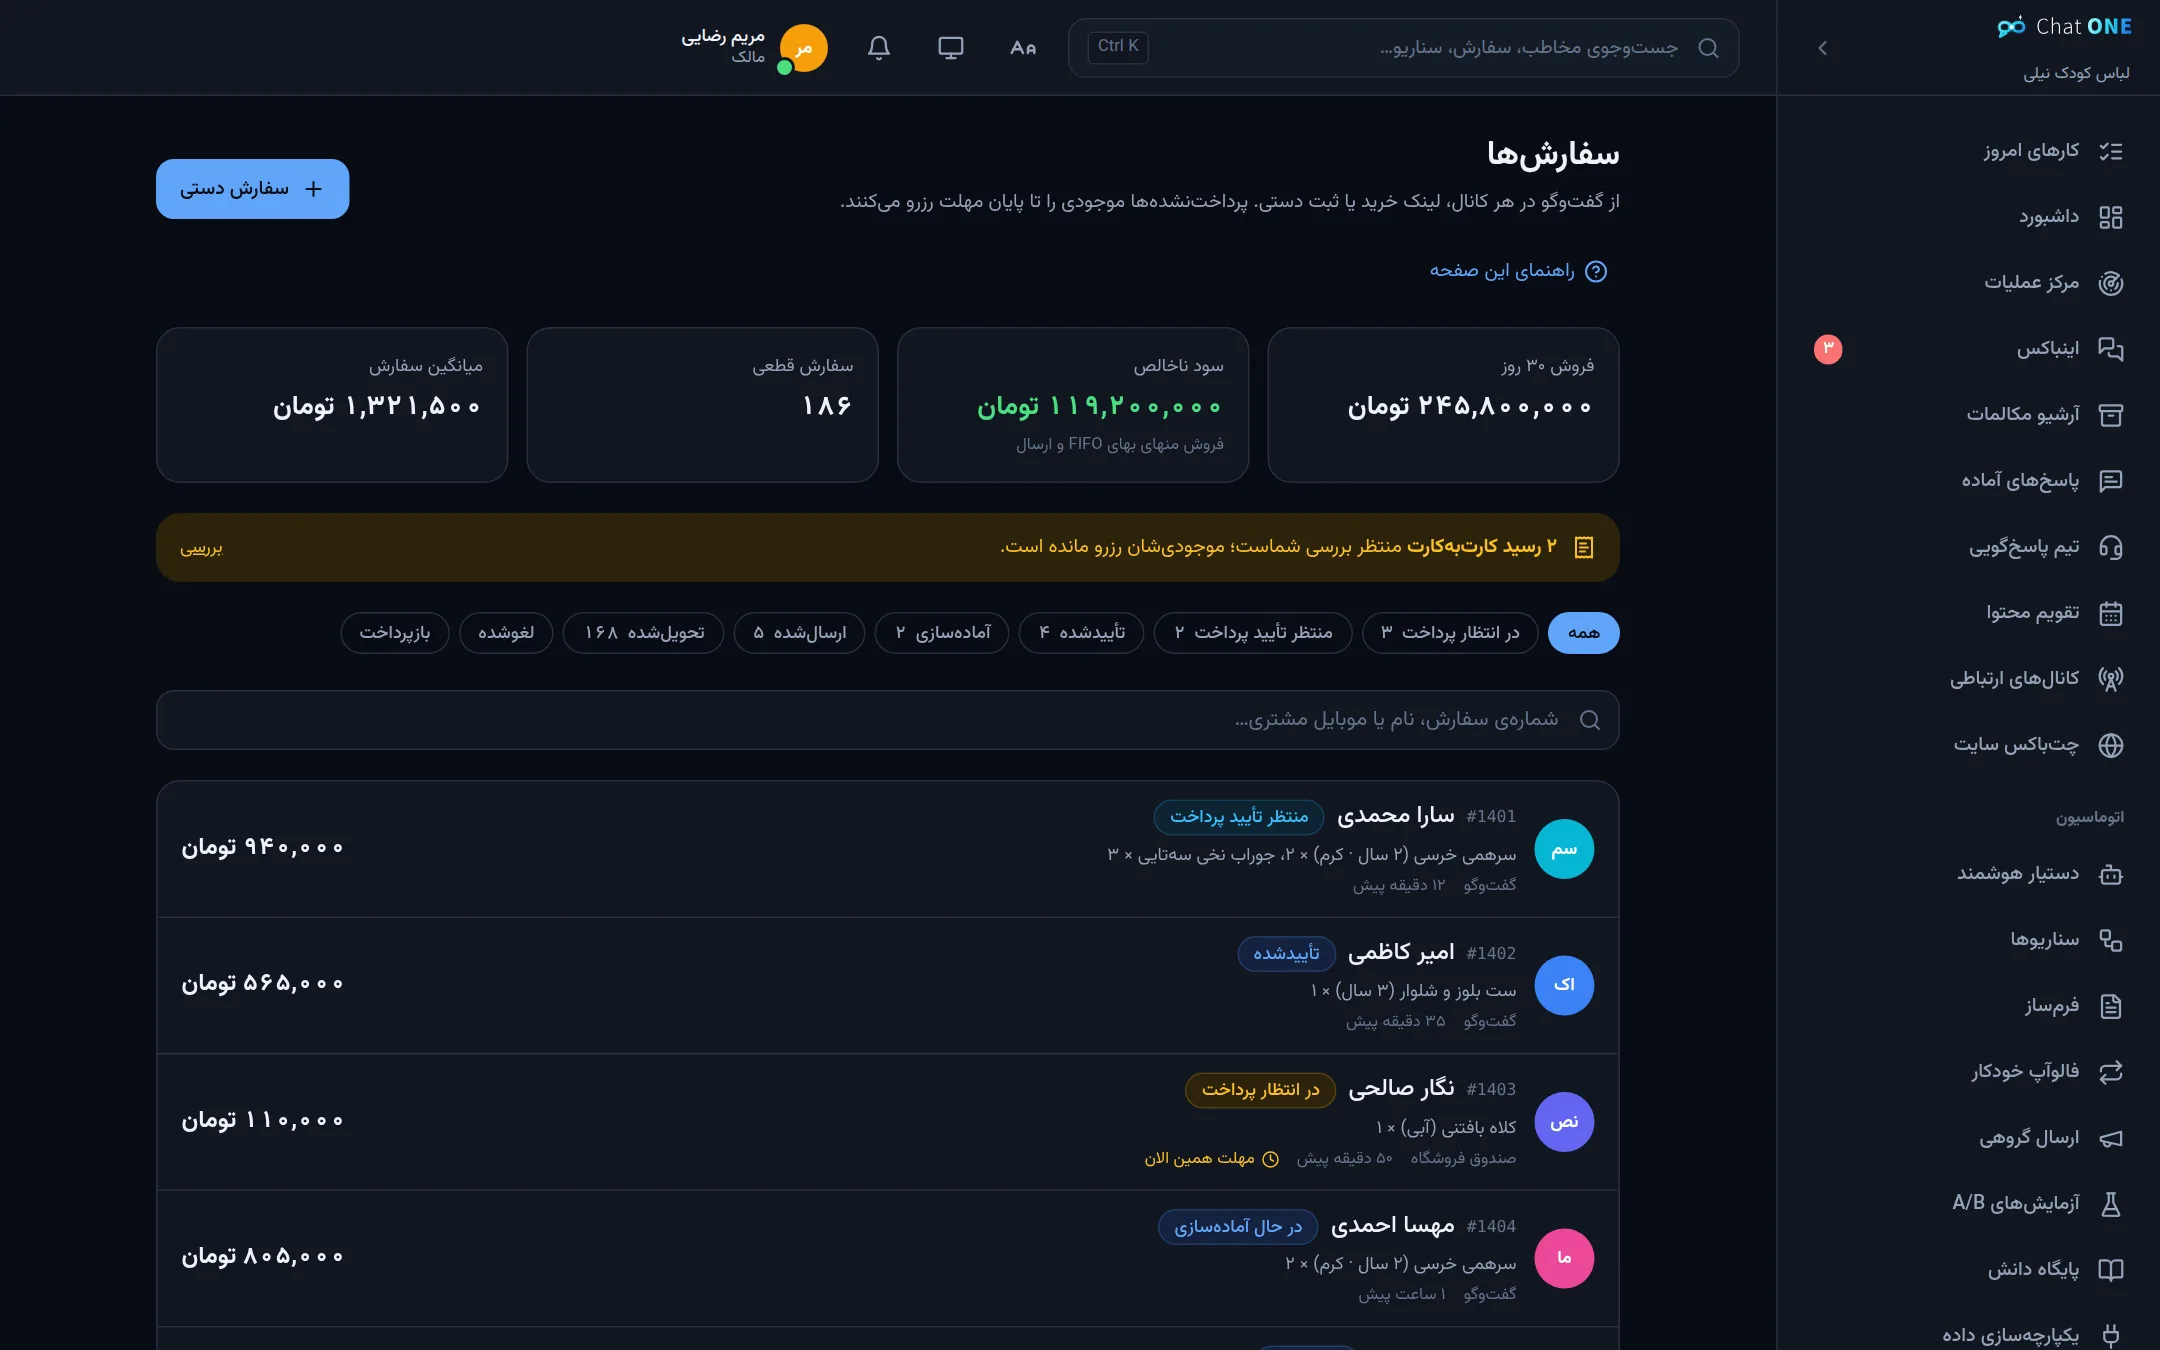Open مریم رضایی user profile menu
Screen dimensions: 2160x1350
[x=755, y=48]
